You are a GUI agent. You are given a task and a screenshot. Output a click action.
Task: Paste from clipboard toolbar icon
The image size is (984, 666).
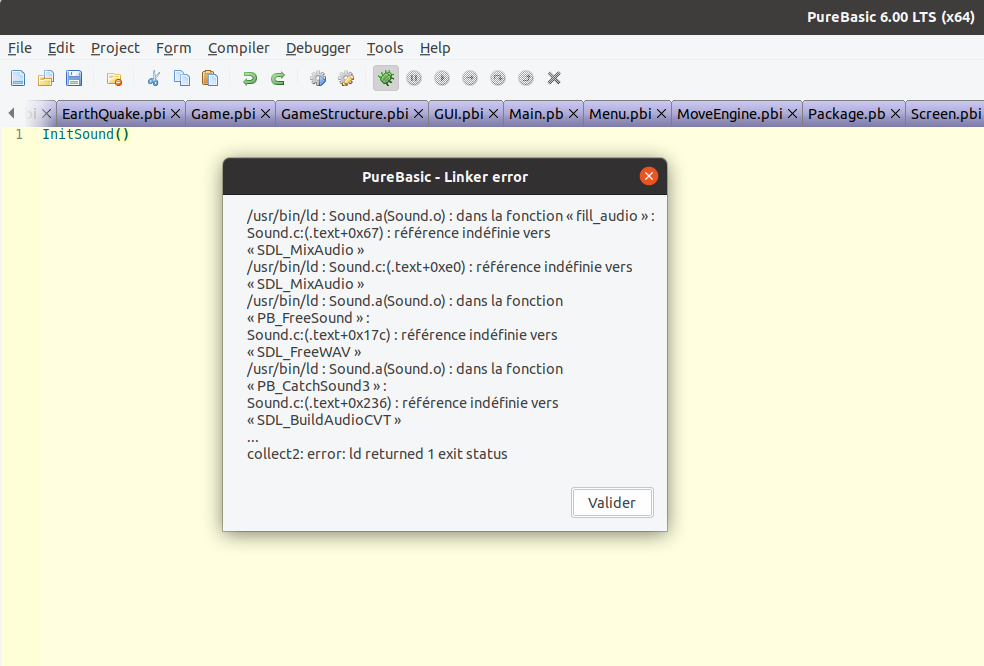[x=210, y=78]
